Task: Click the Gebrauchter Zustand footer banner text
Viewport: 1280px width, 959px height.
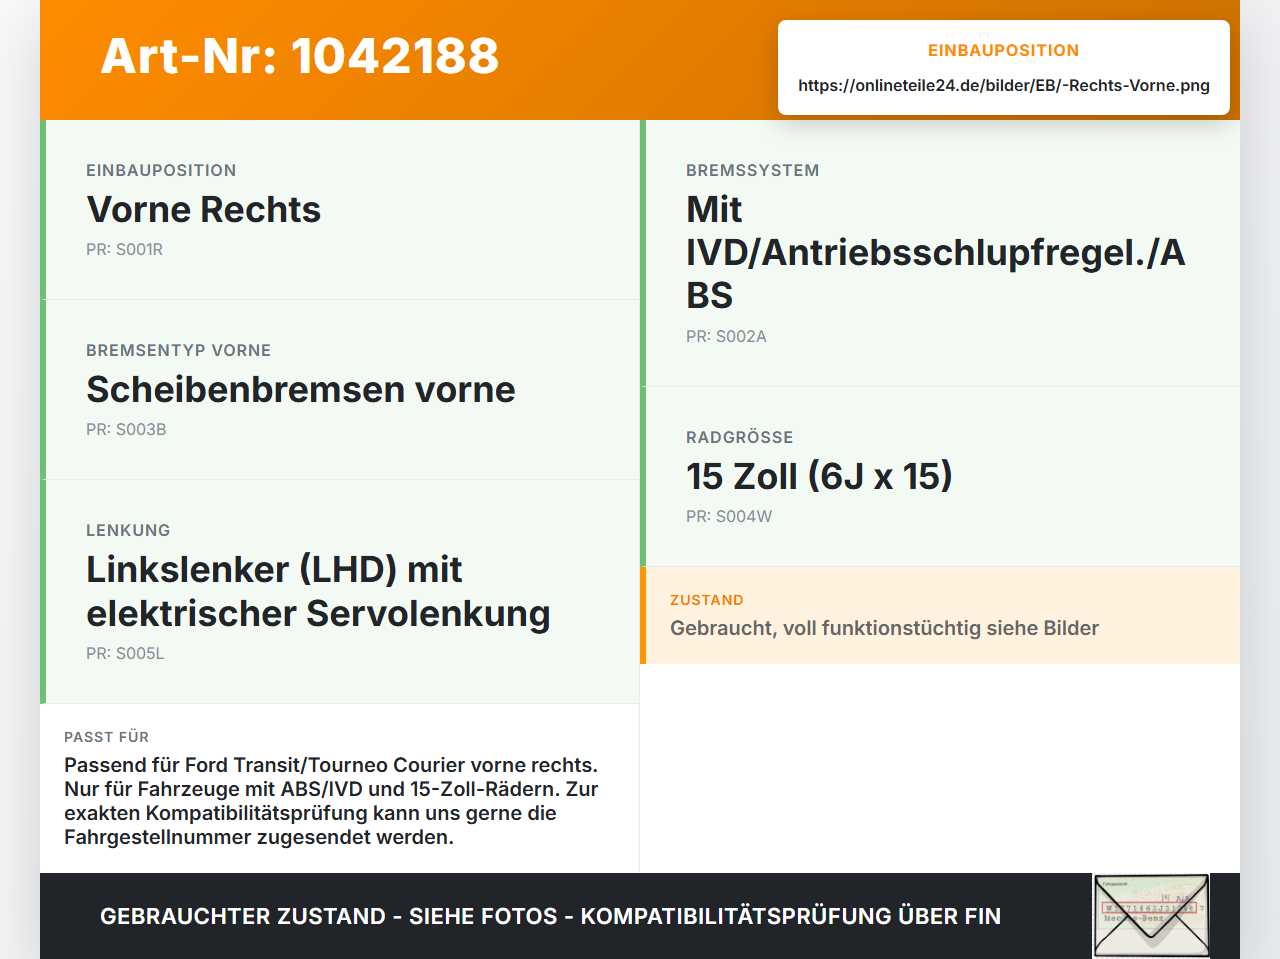Action: coord(550,916)
